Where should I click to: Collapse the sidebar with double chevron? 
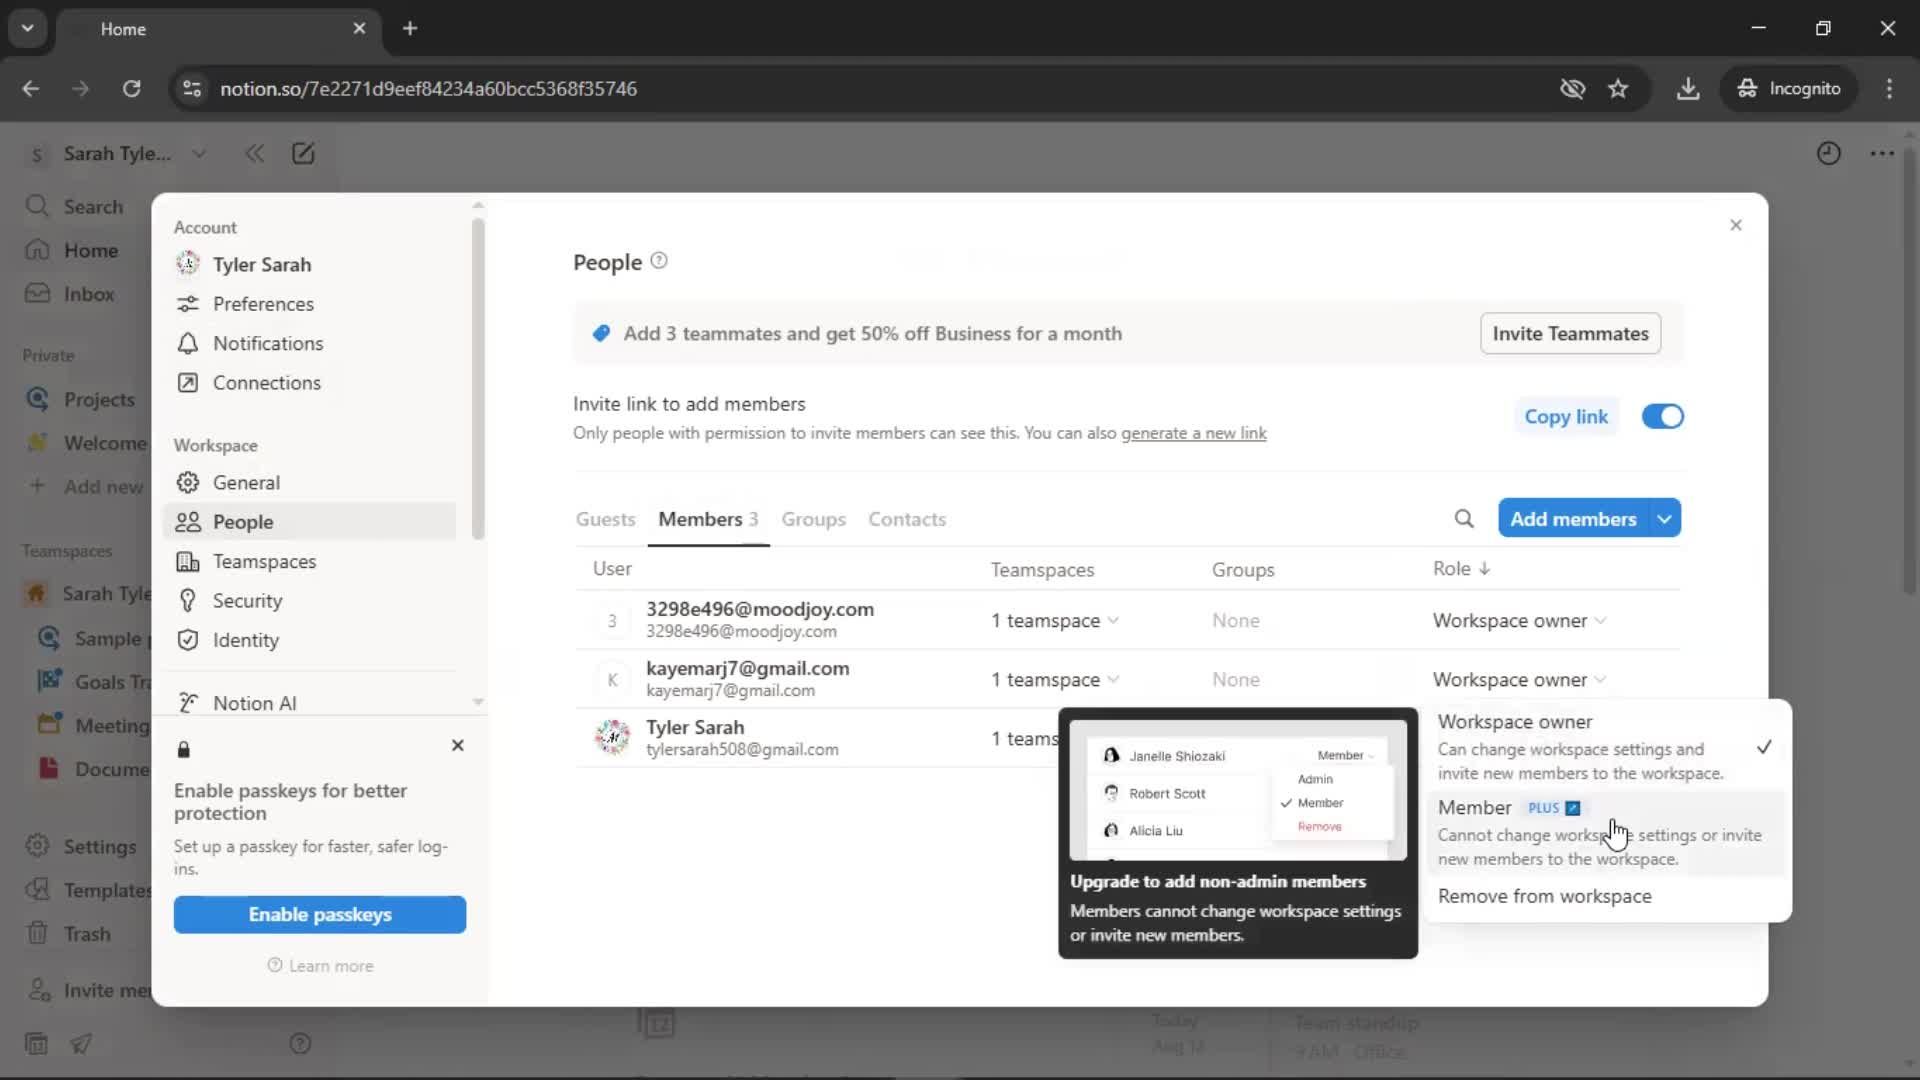tap(255, 154)
